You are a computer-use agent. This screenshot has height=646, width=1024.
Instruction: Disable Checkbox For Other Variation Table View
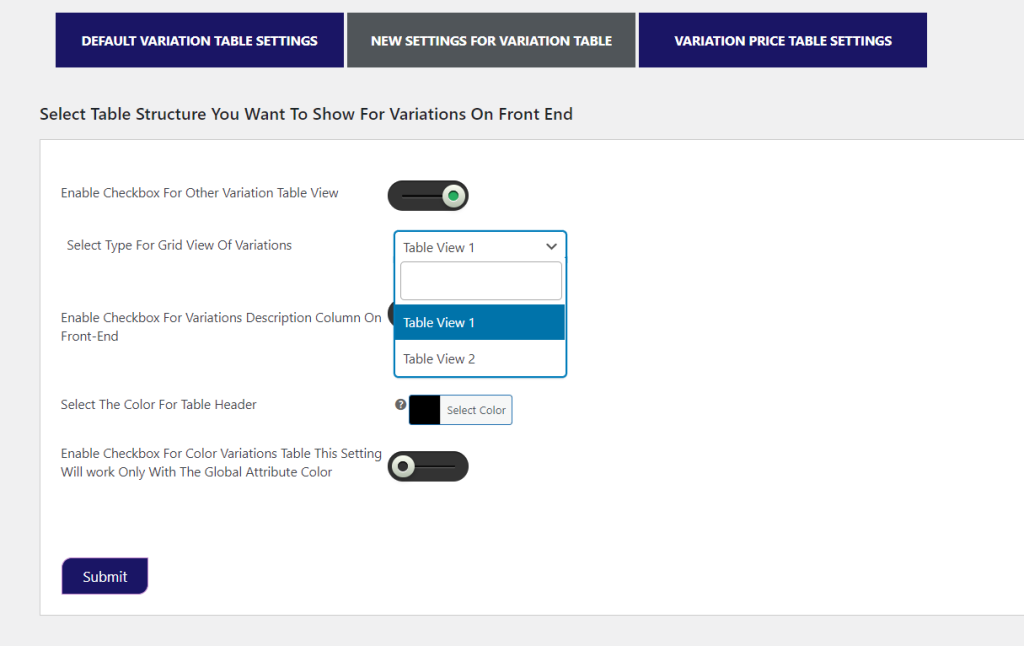tap(428, 195)
